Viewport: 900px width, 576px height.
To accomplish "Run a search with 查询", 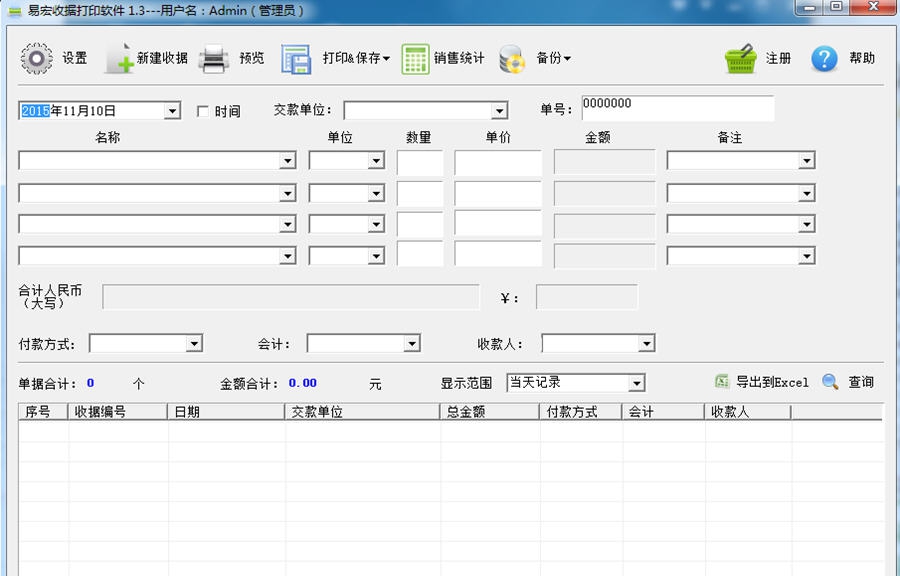I will pos(852,382).
